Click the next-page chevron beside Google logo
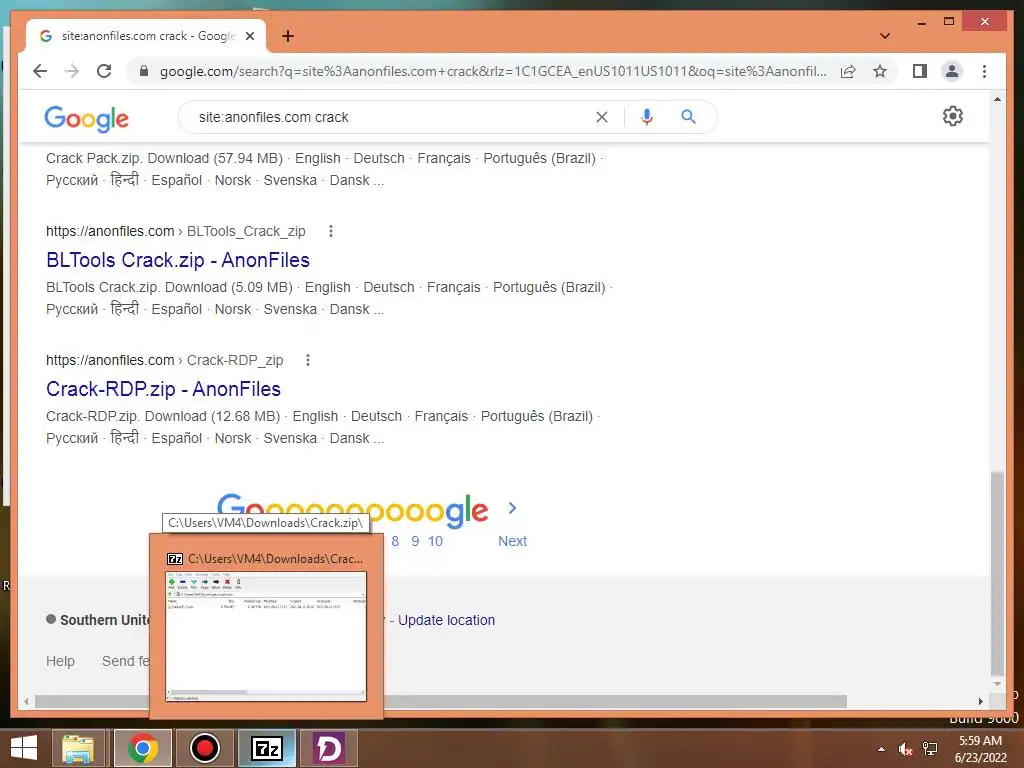This screenshot has height=768, width=1024. (512, 507)
